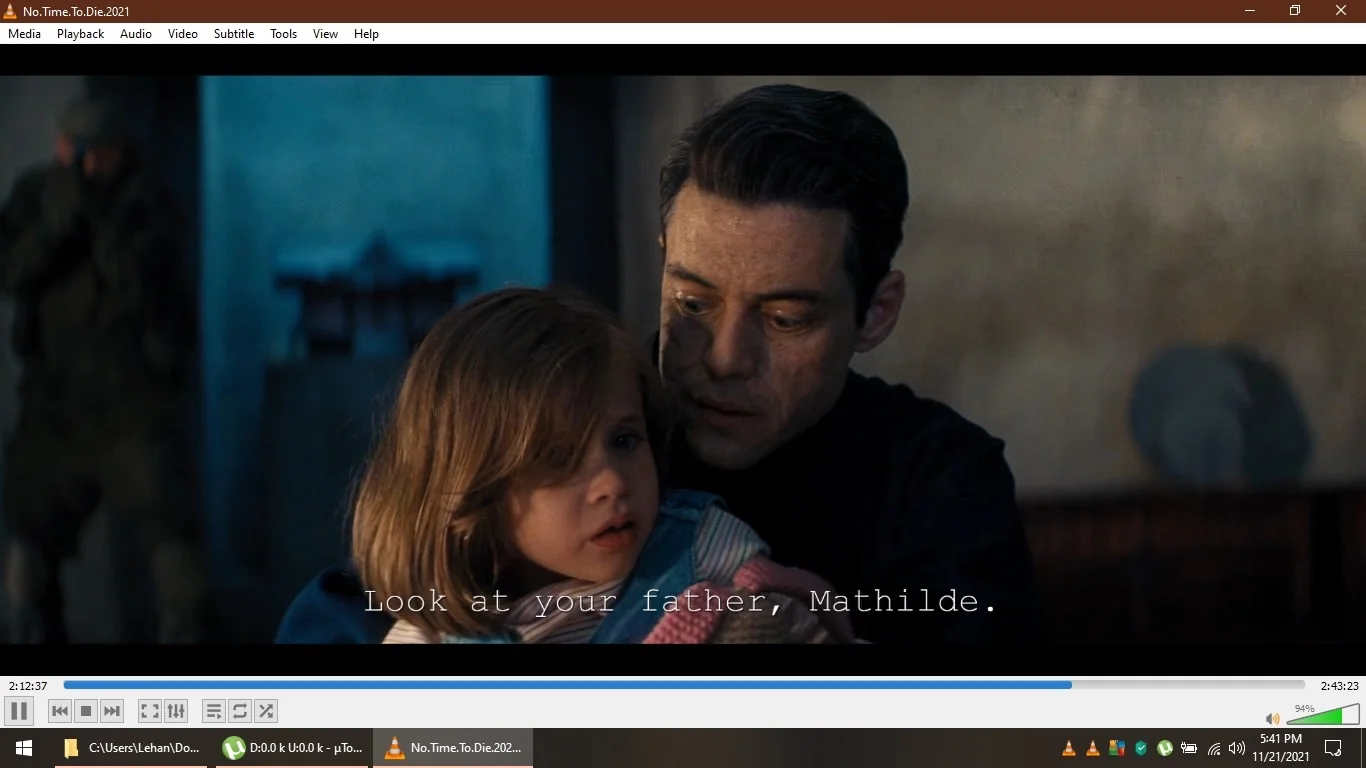Click the VLC cone icon in title bar
The height and width of the screenshot is (768, 1366).
10,11
